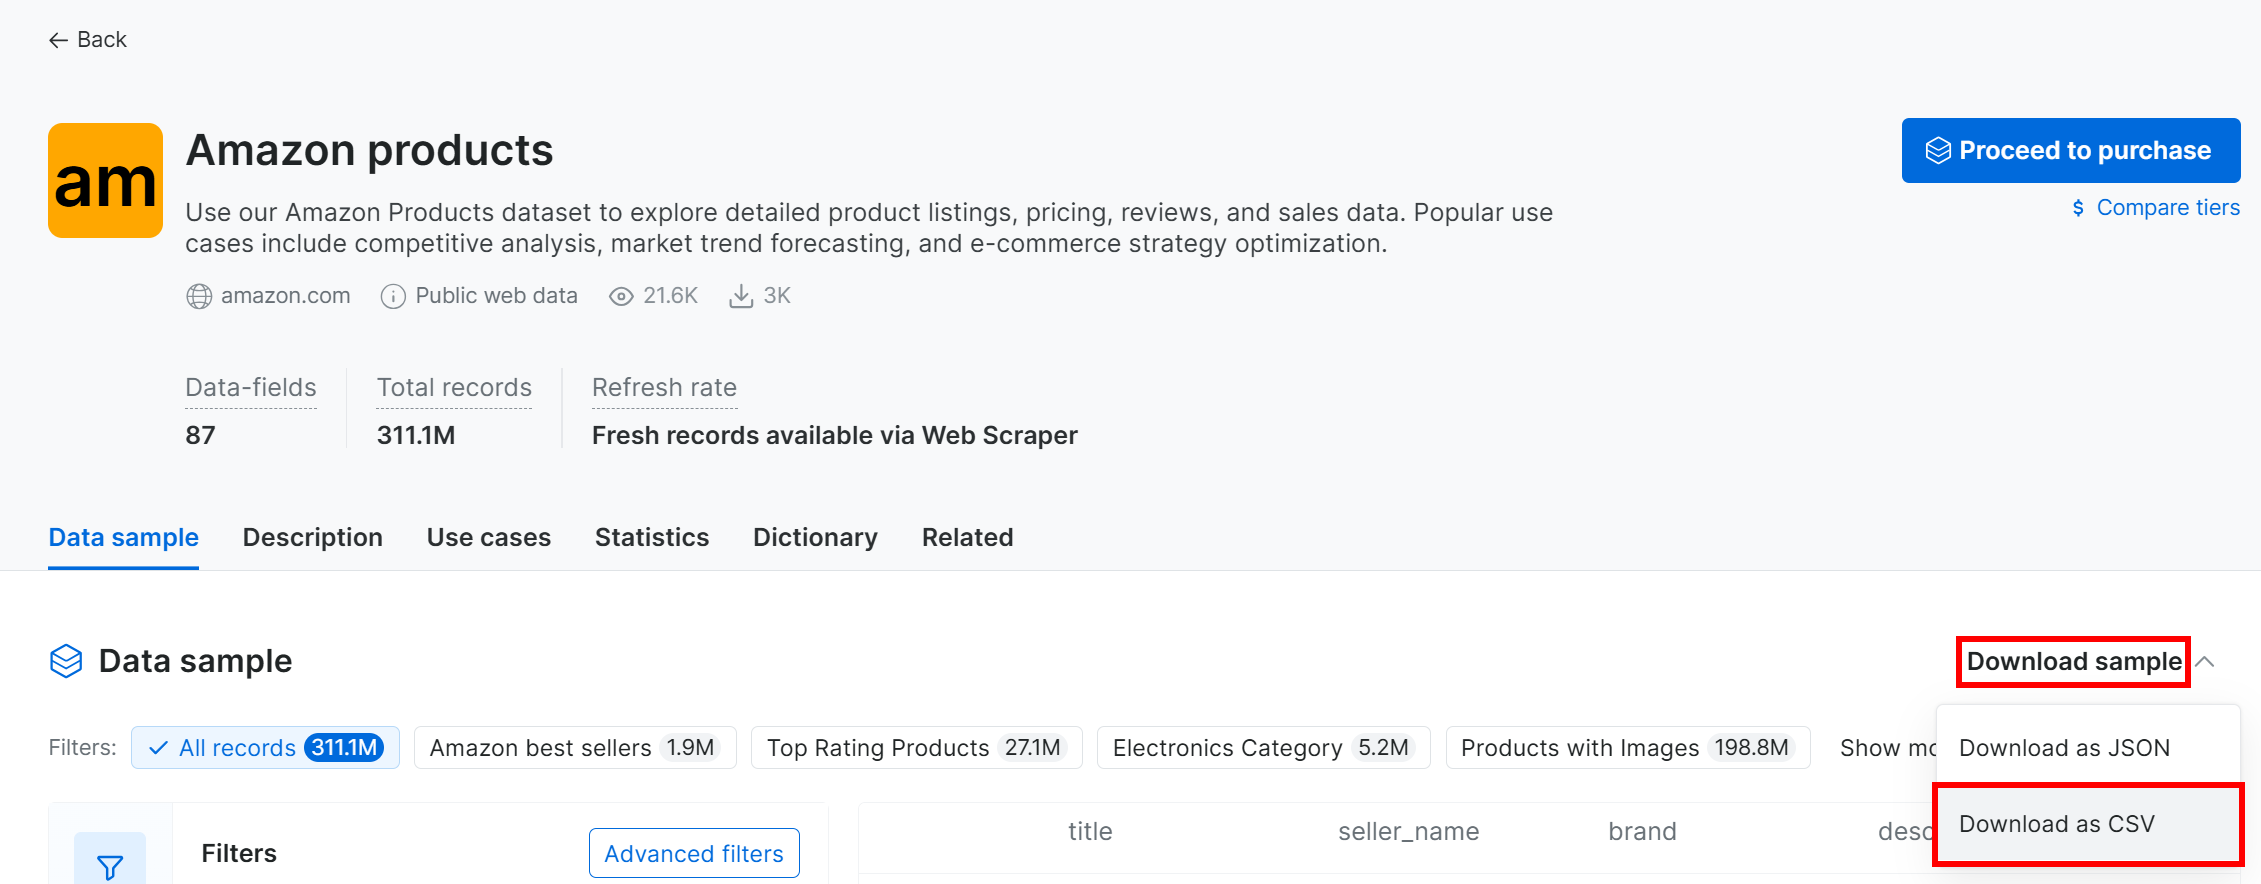
Task: Click the info icon next to Public web data
Action: pyautogui.click(x=393, y=296)
